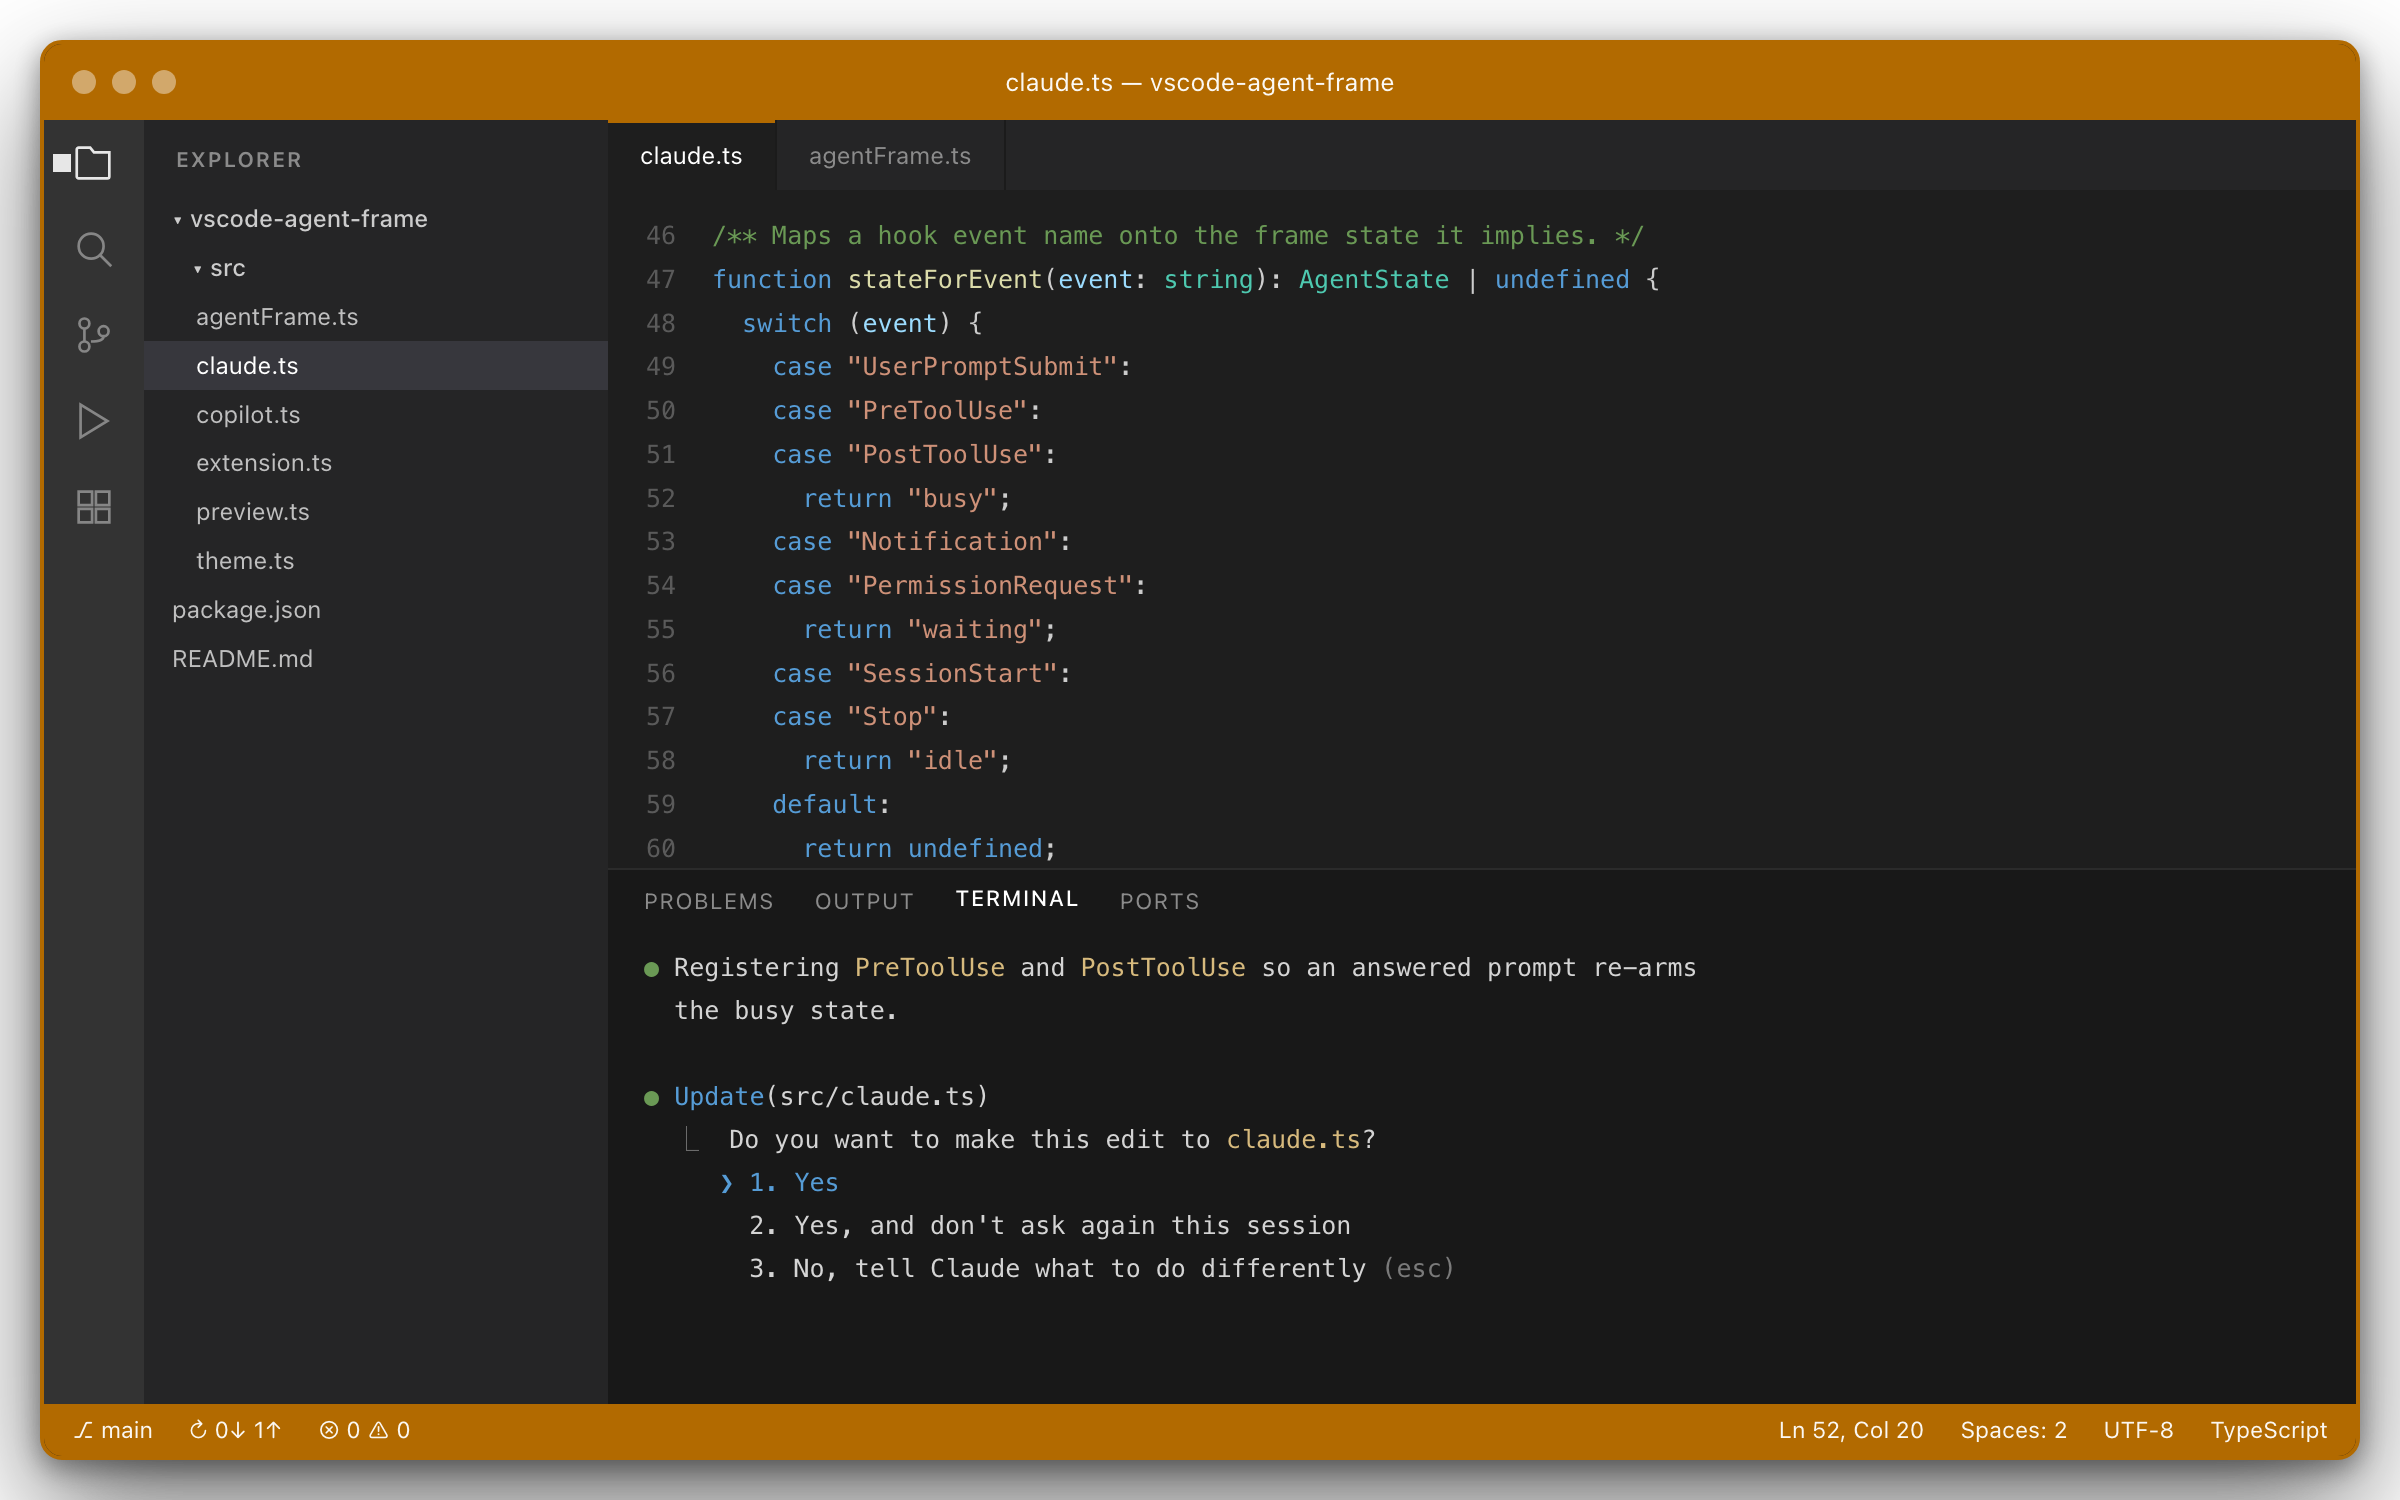The image size is (2400, 1500).
Task: Click UTF-8 encoding in status bar
Action: coord(2138,1430)
